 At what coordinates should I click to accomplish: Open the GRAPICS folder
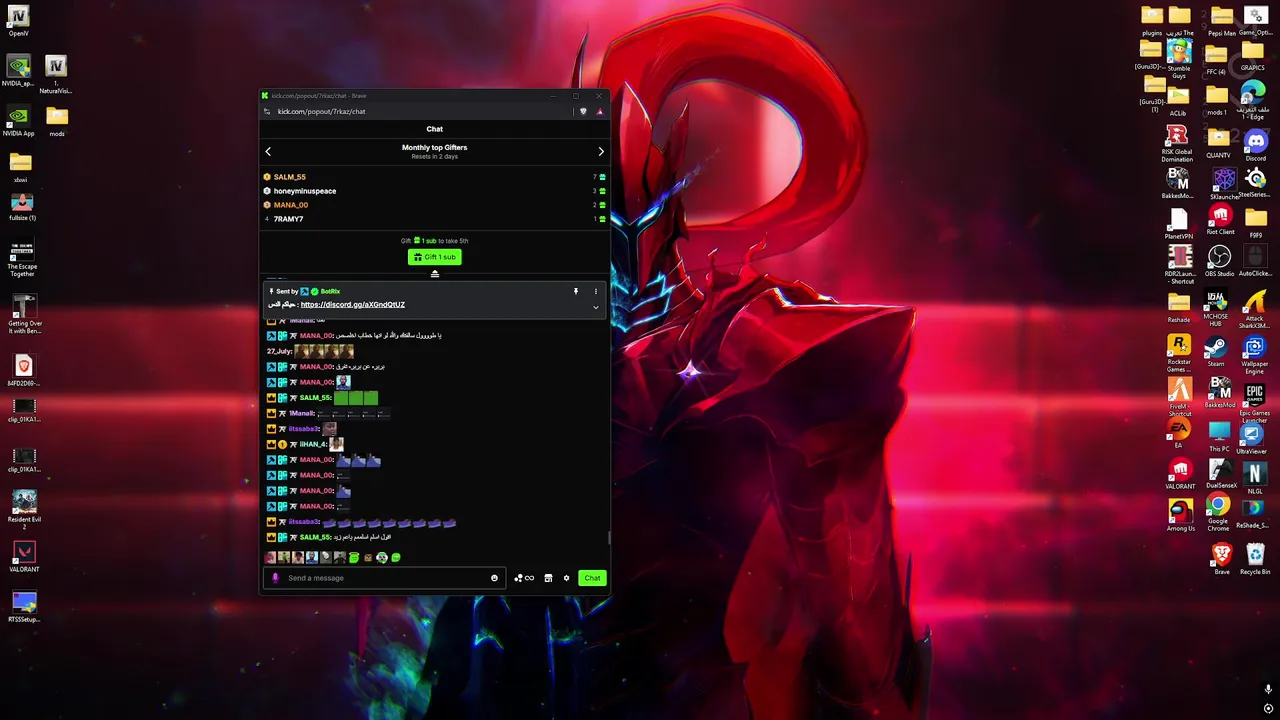(x=1252, y=56)
